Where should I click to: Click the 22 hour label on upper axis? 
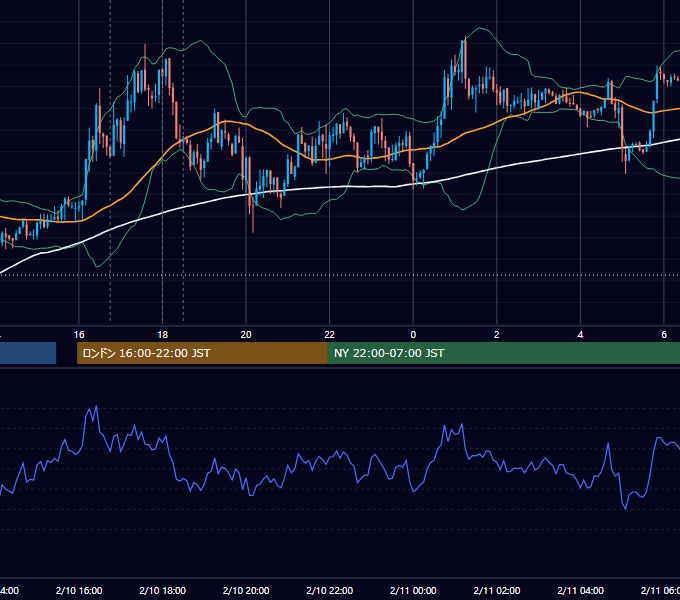[330, 334]
